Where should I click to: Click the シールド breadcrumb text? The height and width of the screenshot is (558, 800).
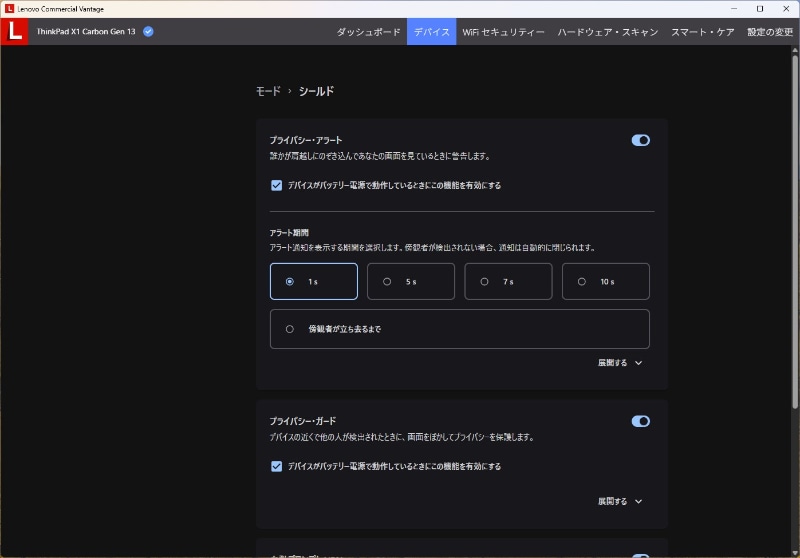(x=316, y=91)
